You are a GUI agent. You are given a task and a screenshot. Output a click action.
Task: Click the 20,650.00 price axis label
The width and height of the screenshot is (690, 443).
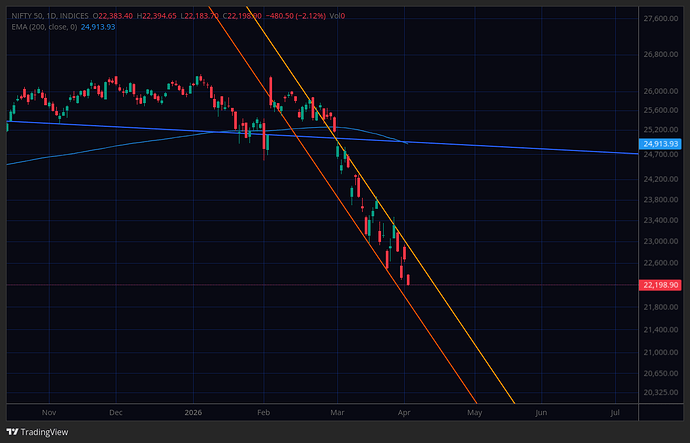[661, 373]
